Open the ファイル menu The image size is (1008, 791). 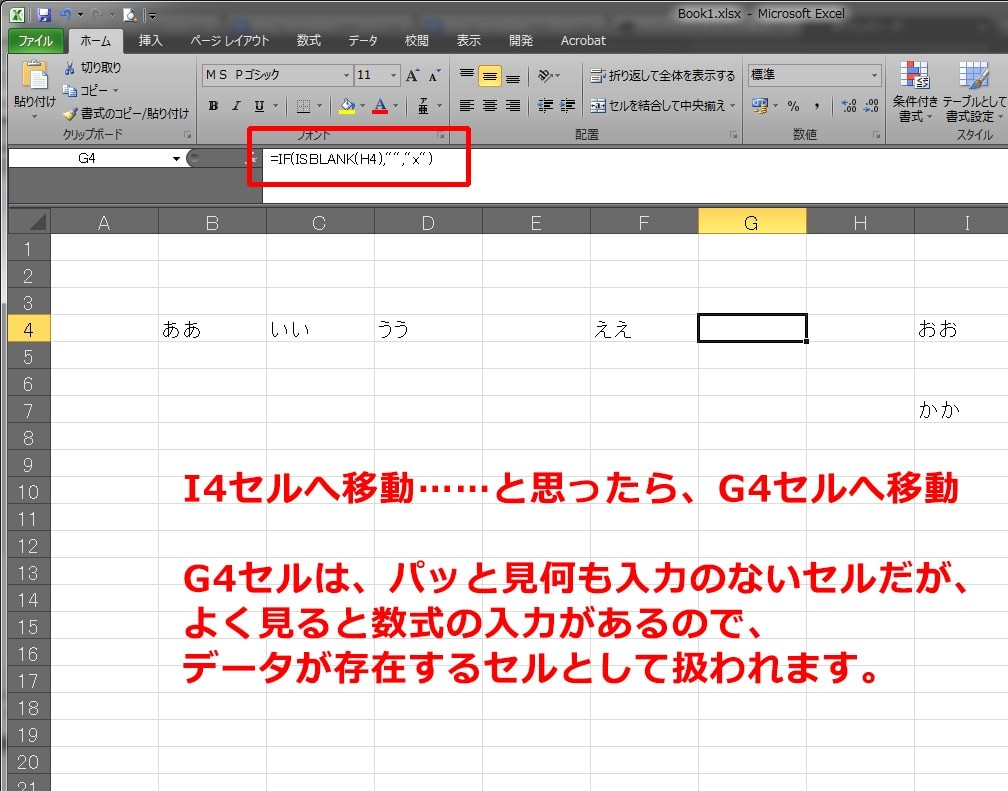(39, 41)
